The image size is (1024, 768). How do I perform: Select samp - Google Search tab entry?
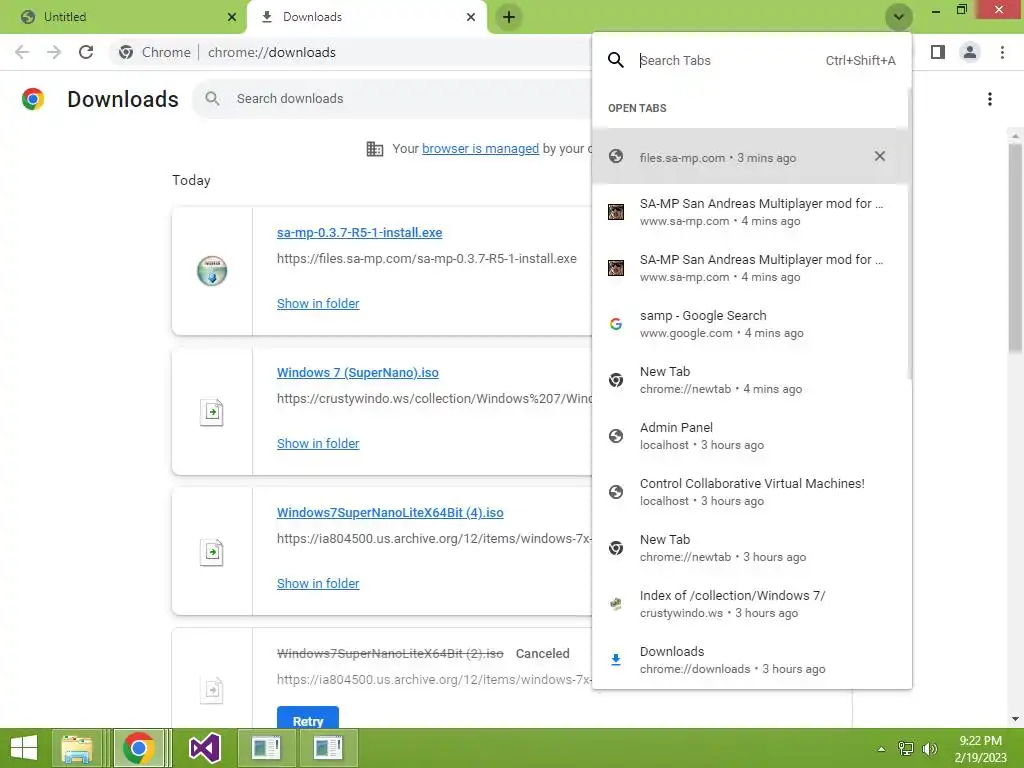point(750,324)
